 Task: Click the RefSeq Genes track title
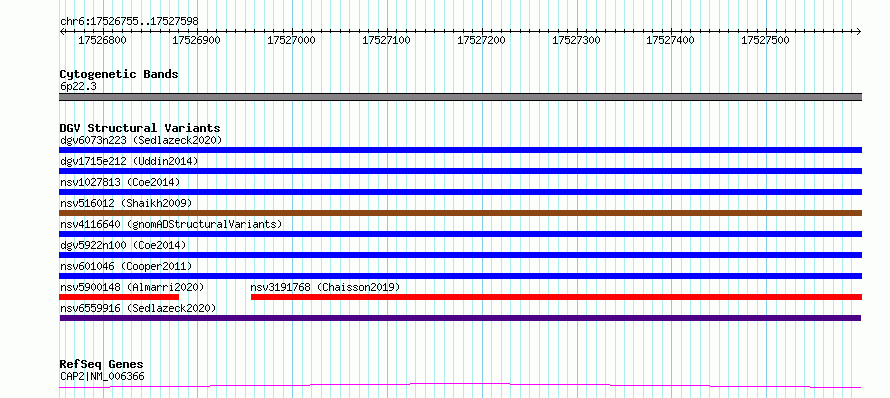coord(101,365)
